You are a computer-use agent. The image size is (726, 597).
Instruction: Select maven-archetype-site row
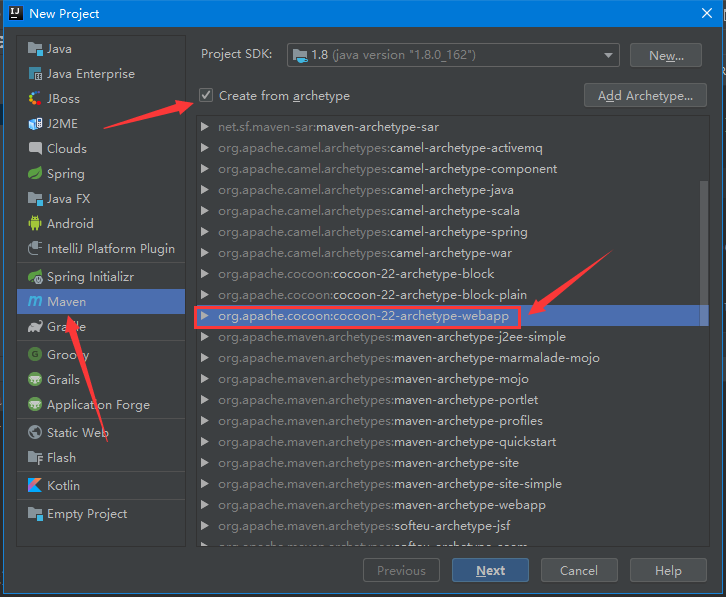coord(453,463)
